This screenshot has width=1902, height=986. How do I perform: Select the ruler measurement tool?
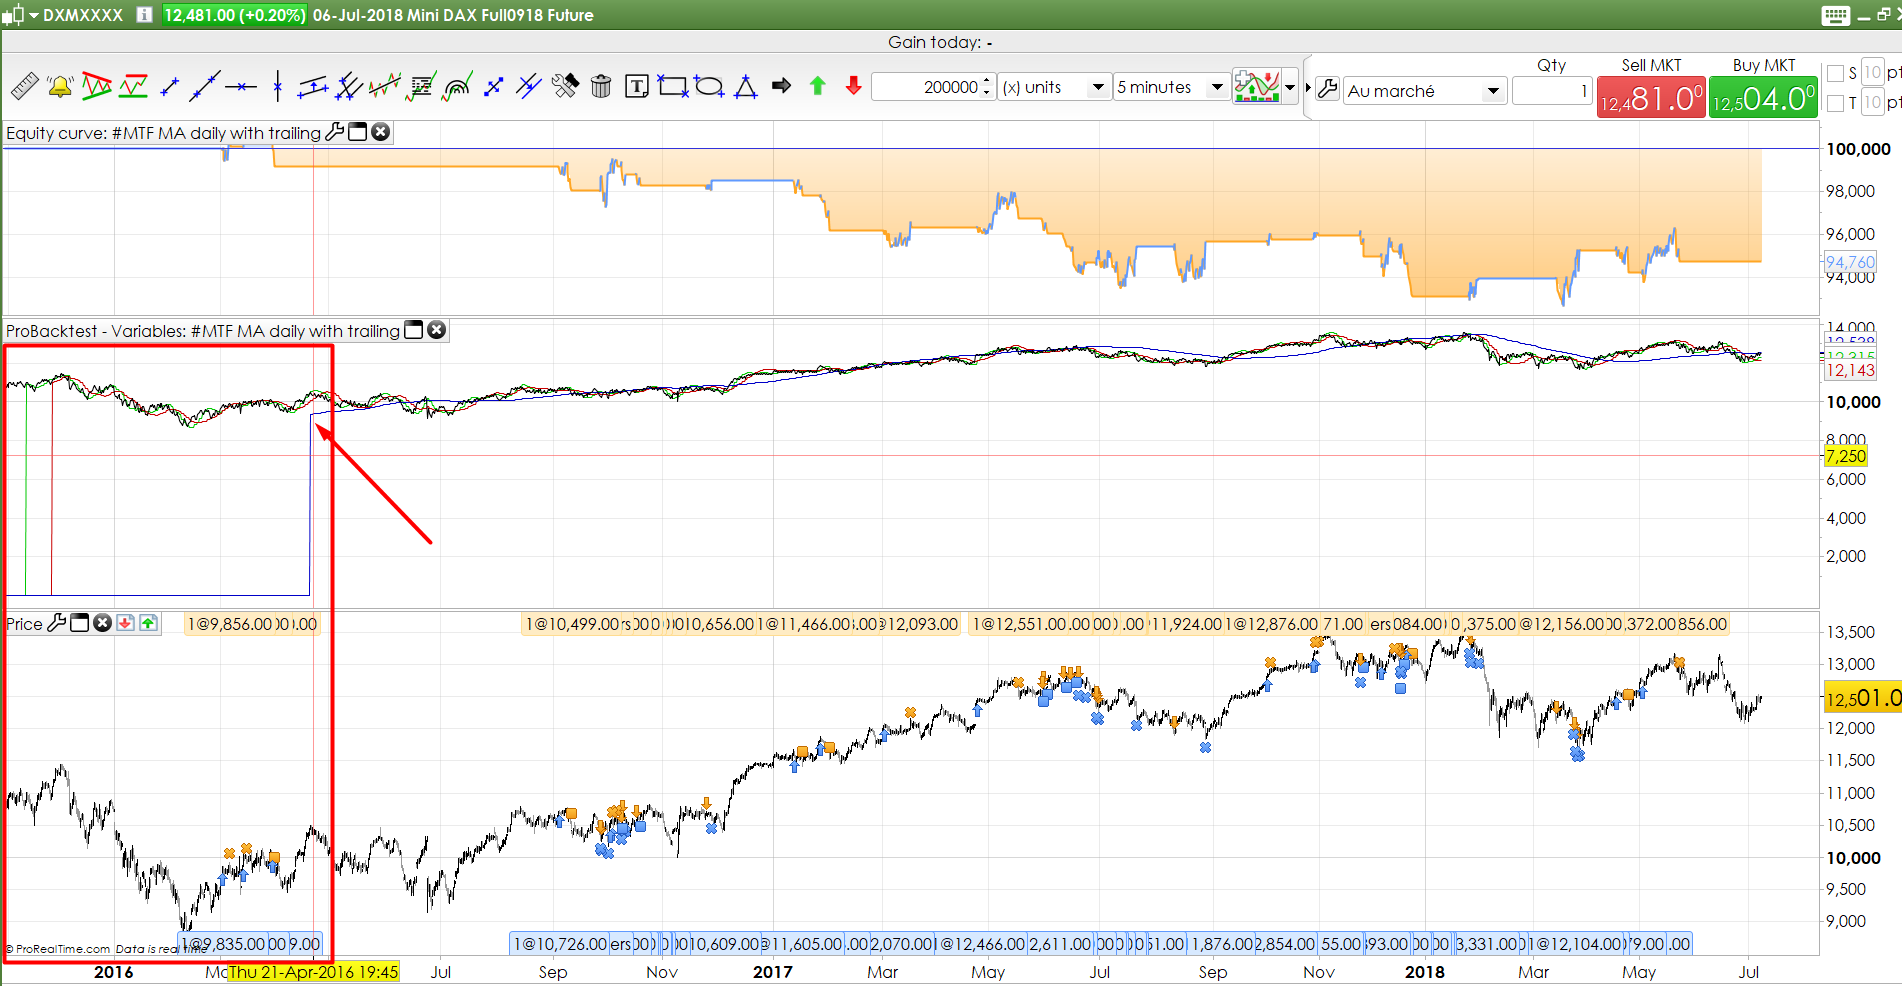click(x=24, y=87)
